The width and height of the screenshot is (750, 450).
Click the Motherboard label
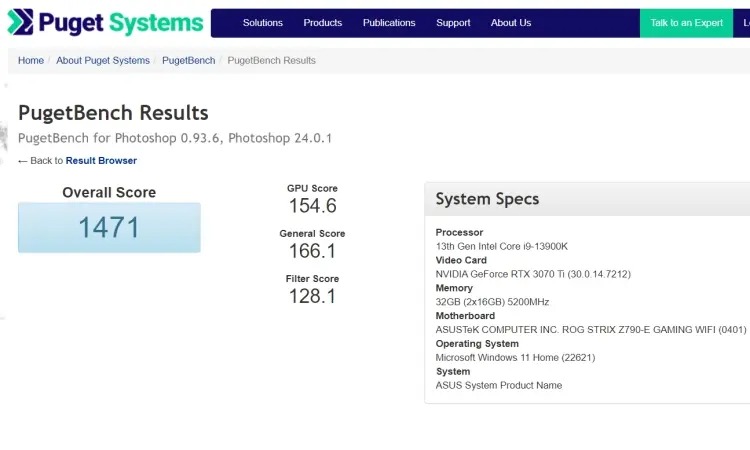[465, 316]
